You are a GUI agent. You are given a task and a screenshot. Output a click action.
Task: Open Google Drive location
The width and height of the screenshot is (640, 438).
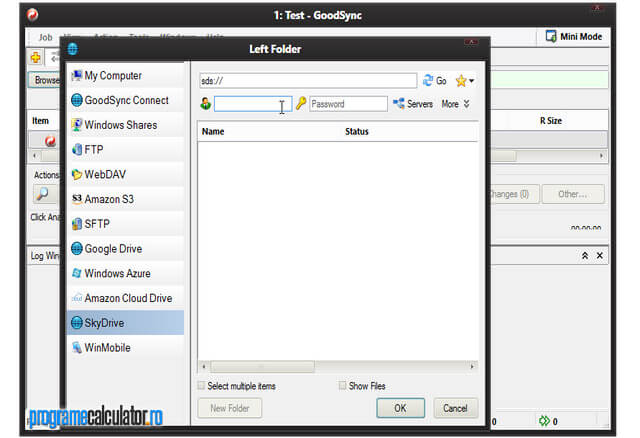tap(125, 249)
